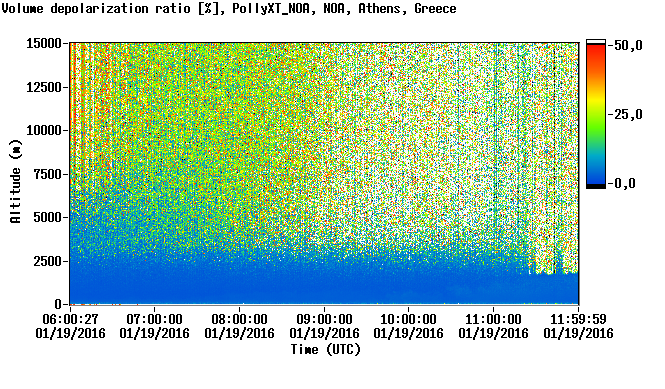Screen dimensions: 665x389
Task: Select the 11:00:00 time tick label
Action: click(x=493, y=319)
